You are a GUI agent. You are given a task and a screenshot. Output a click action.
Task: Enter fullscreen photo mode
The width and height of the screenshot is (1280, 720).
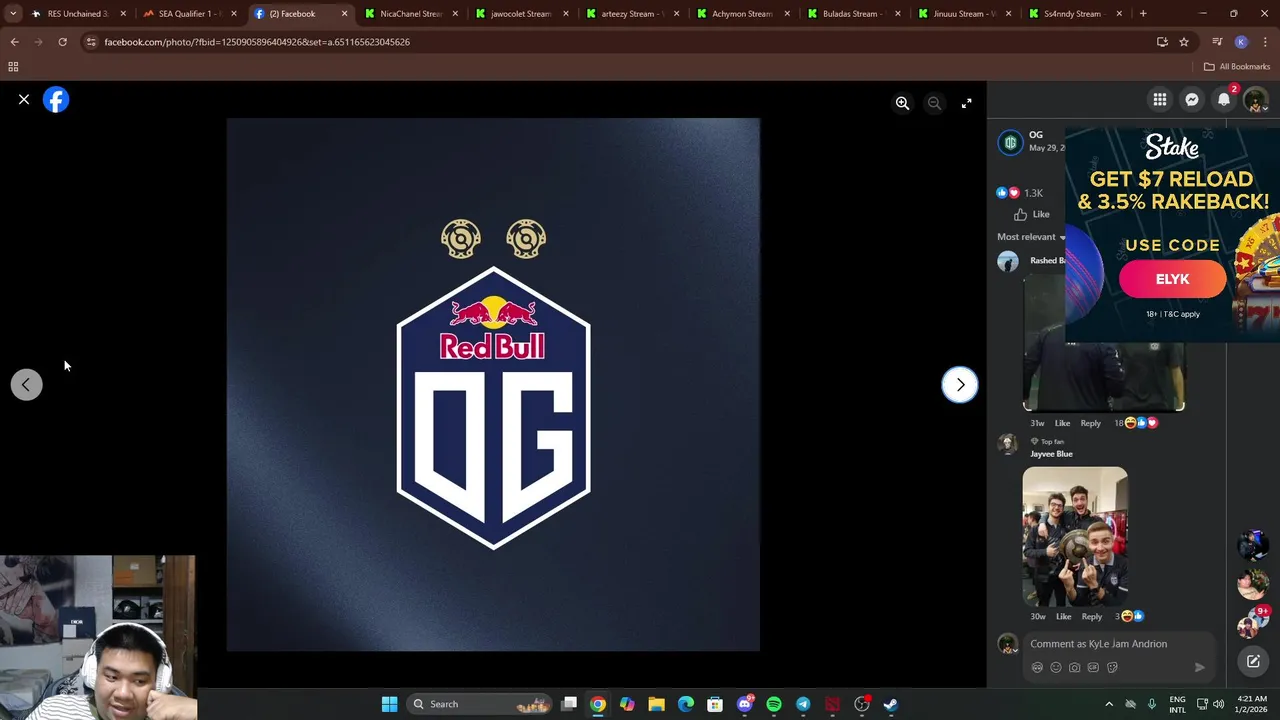click(x=966, y=103)
